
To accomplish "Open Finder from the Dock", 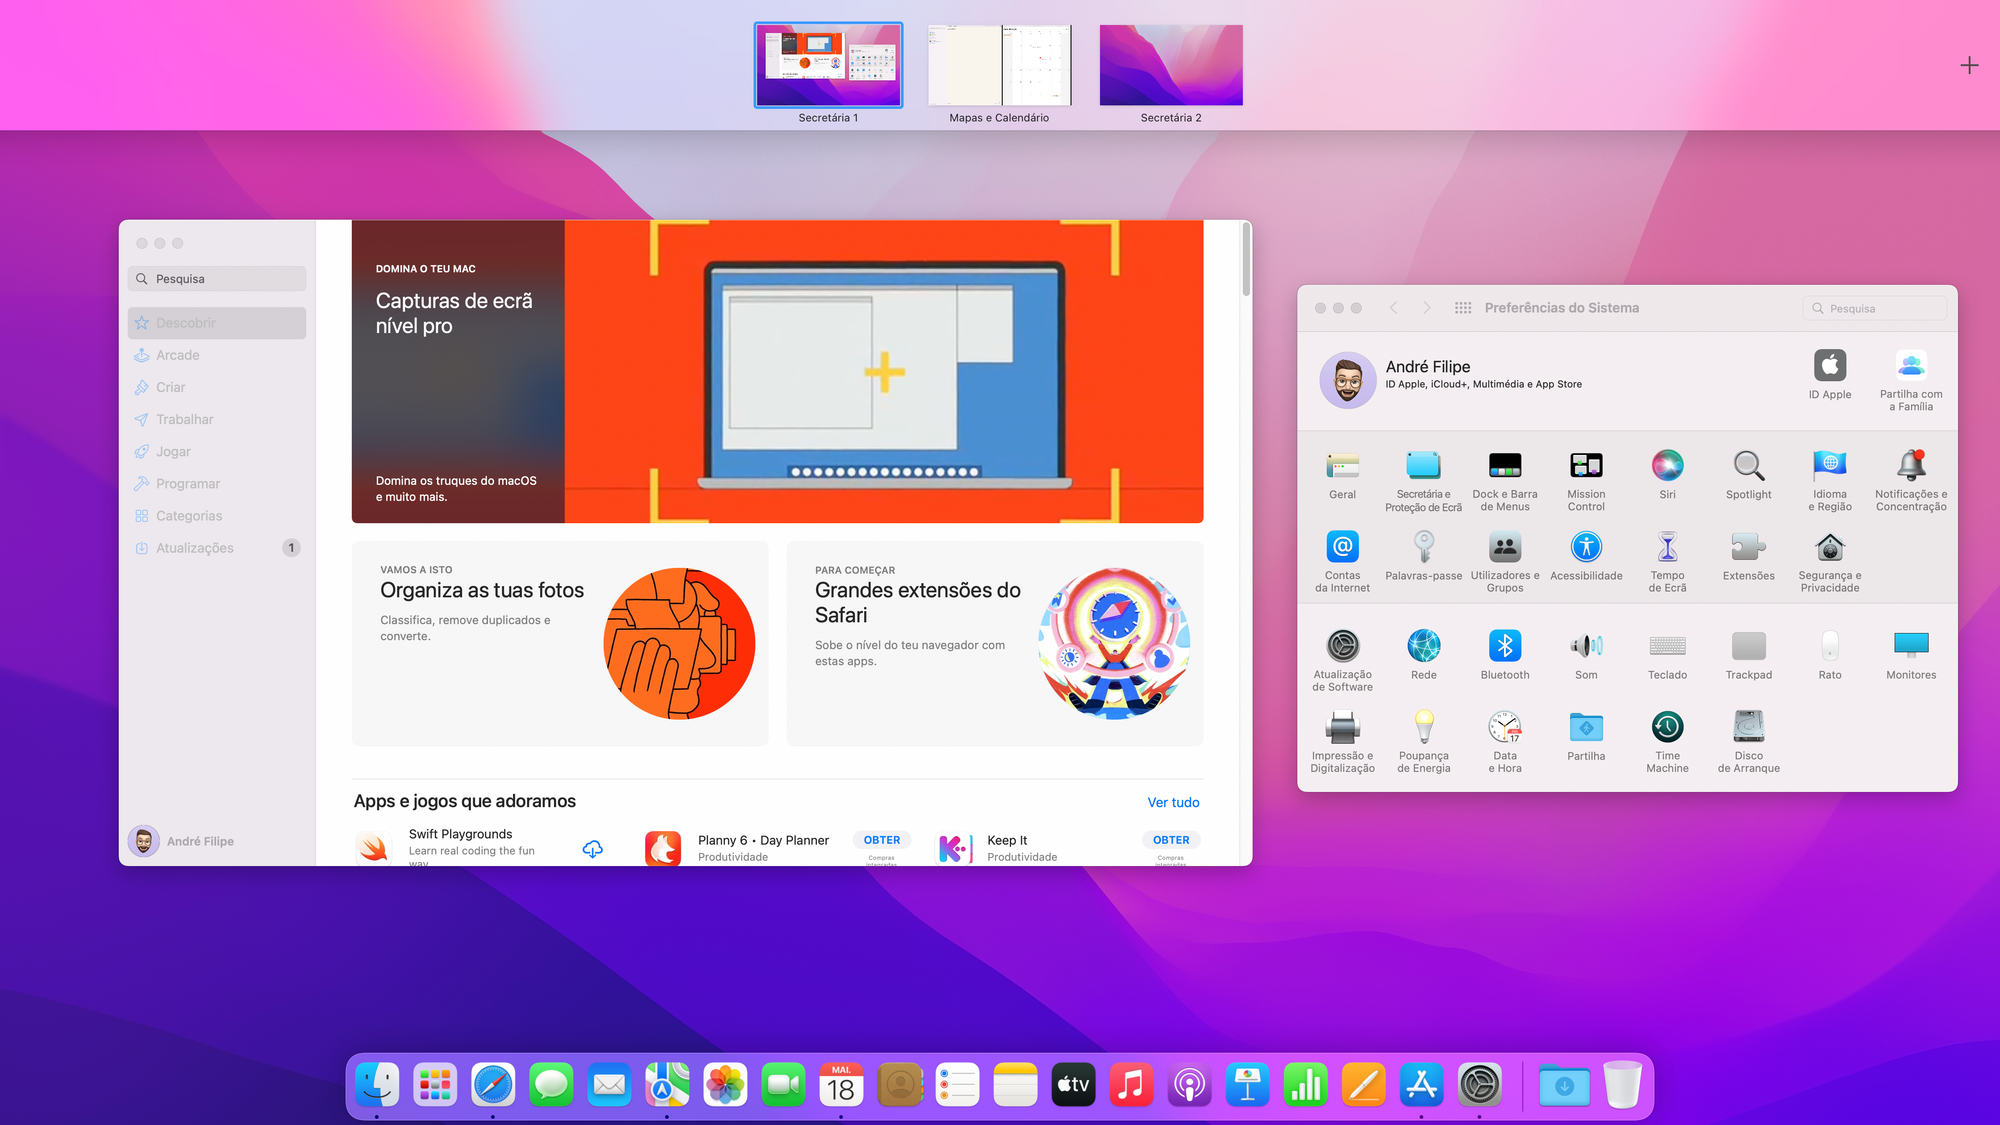I will point(377,1085).
